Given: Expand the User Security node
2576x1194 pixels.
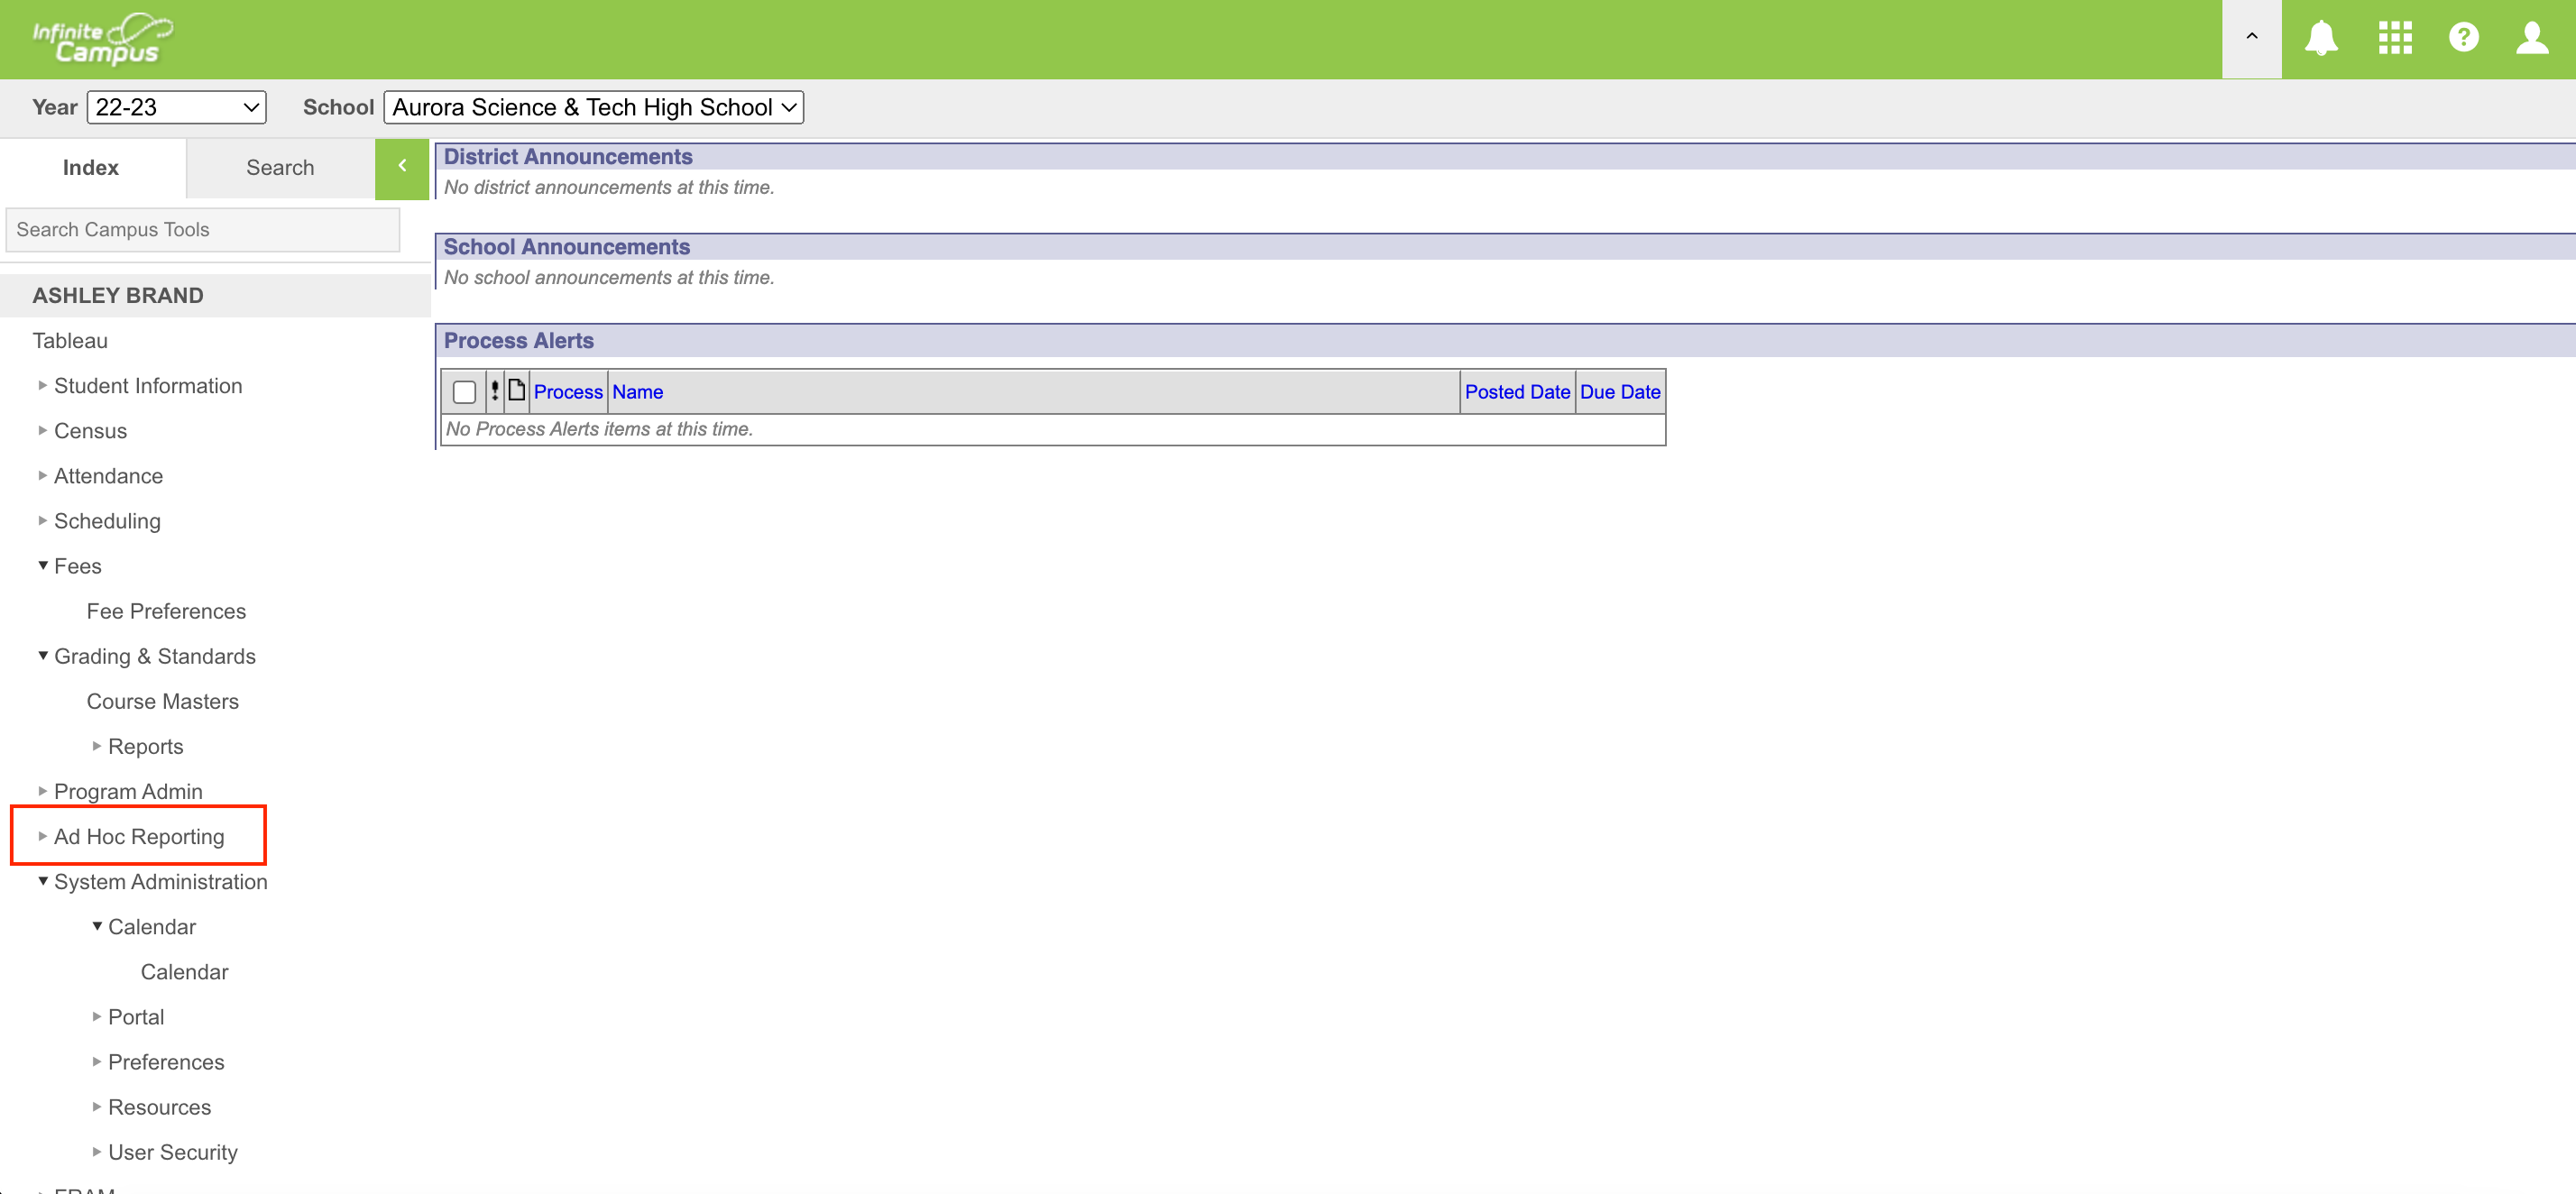Looking at the screenshot, I should click(x=96, y=1151).
